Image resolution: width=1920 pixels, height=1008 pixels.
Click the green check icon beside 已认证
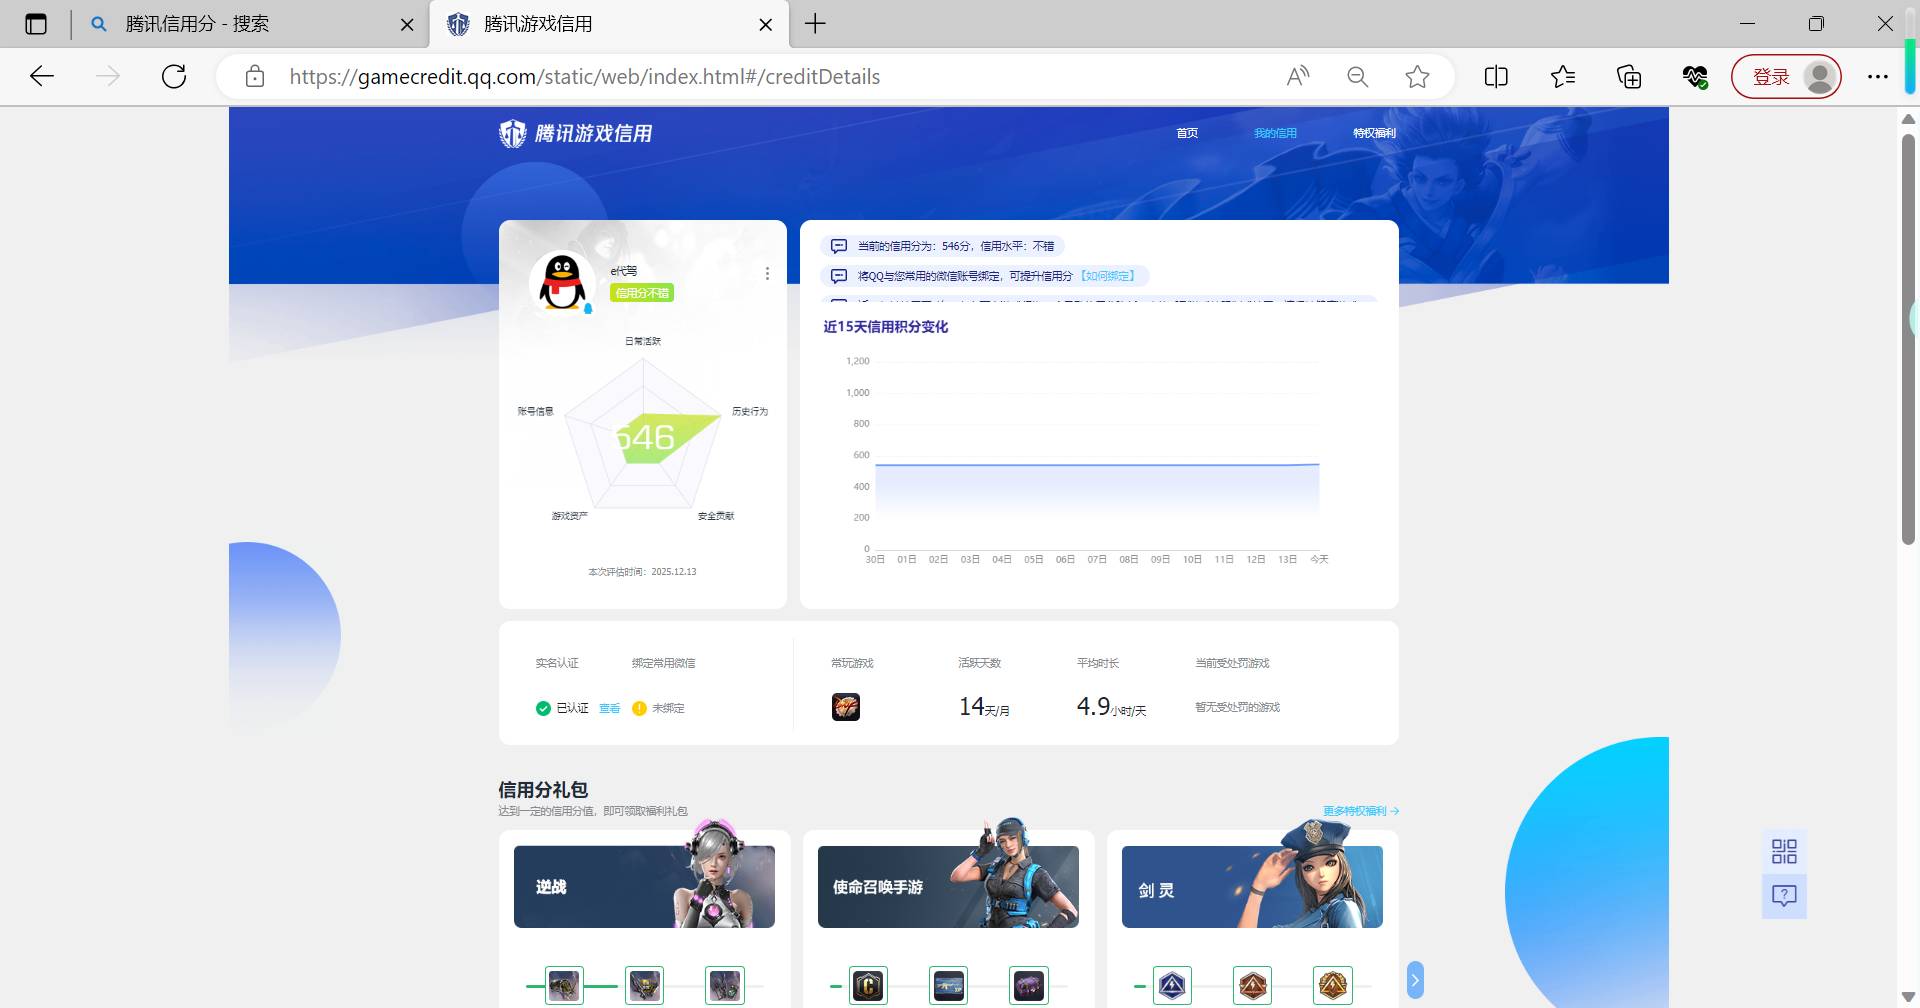pos(543,708)
